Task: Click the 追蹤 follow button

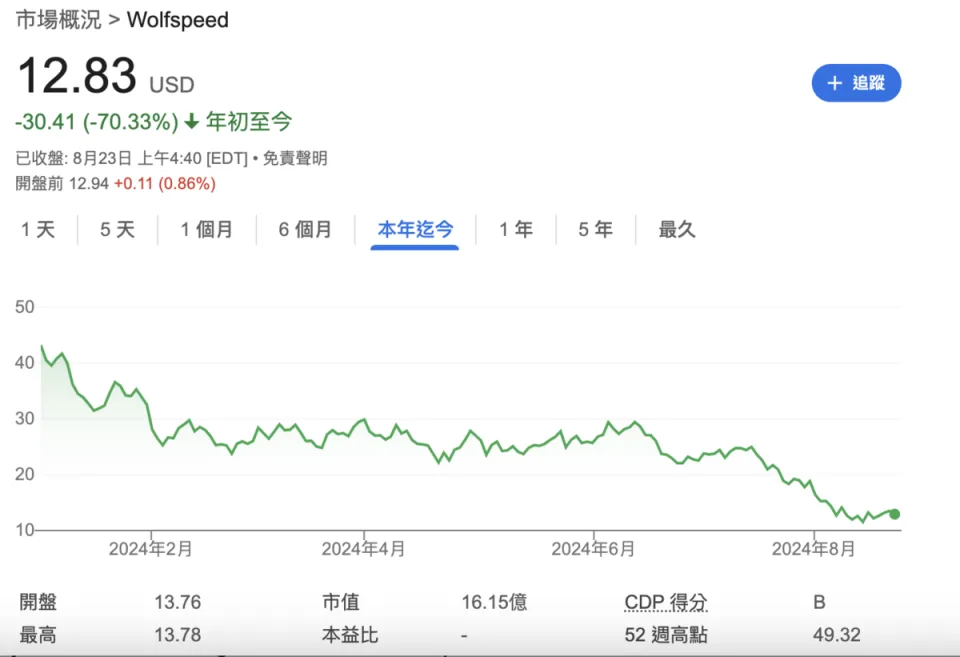Action: (x=856, y=83)
